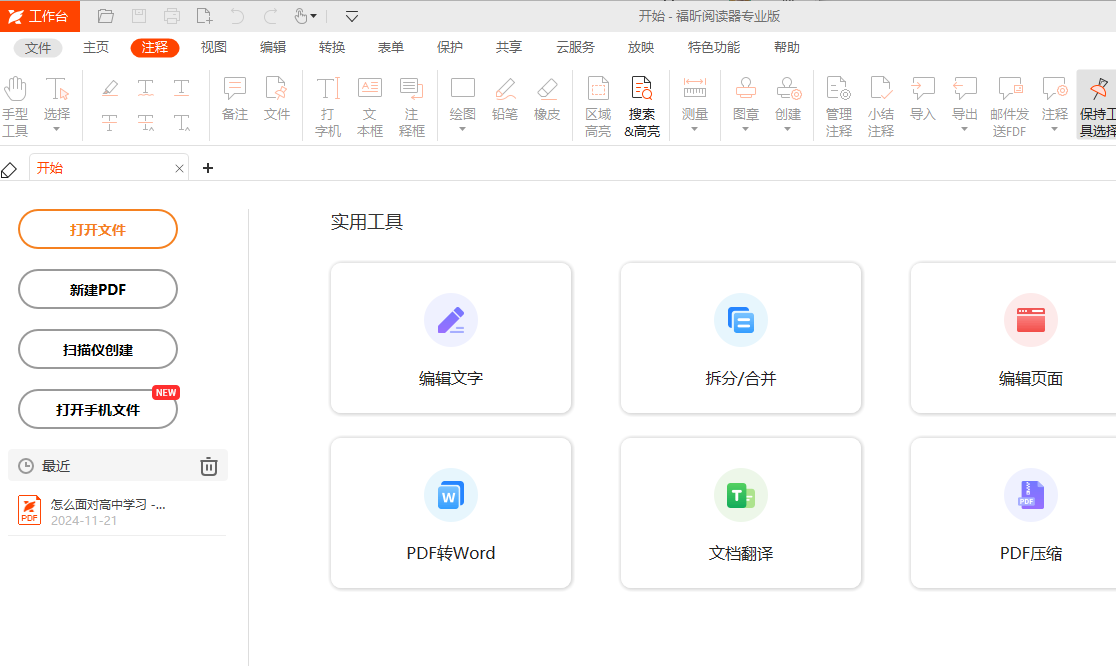The height and width of the screenshot is (666, 1116).
Task: Open the 文件 menu
Action: [x=38, y=47]
